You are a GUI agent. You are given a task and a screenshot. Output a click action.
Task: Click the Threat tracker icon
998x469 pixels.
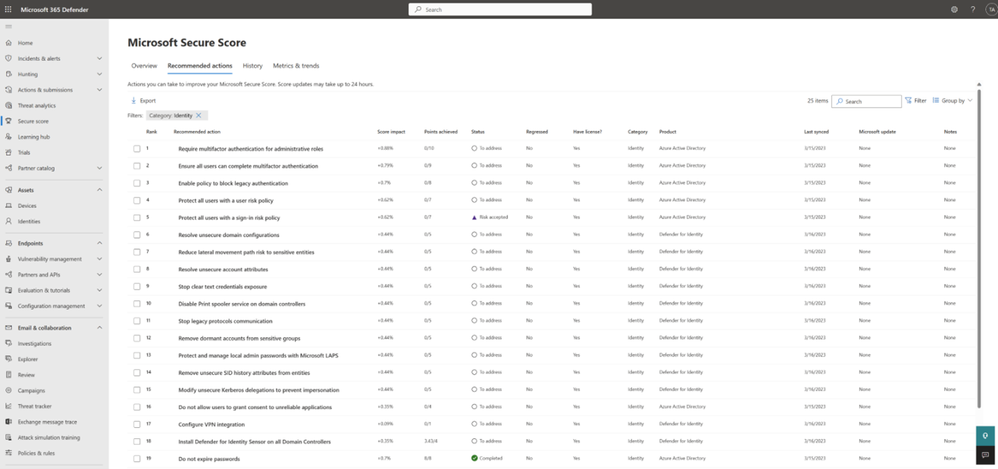[x=8, y=406]
